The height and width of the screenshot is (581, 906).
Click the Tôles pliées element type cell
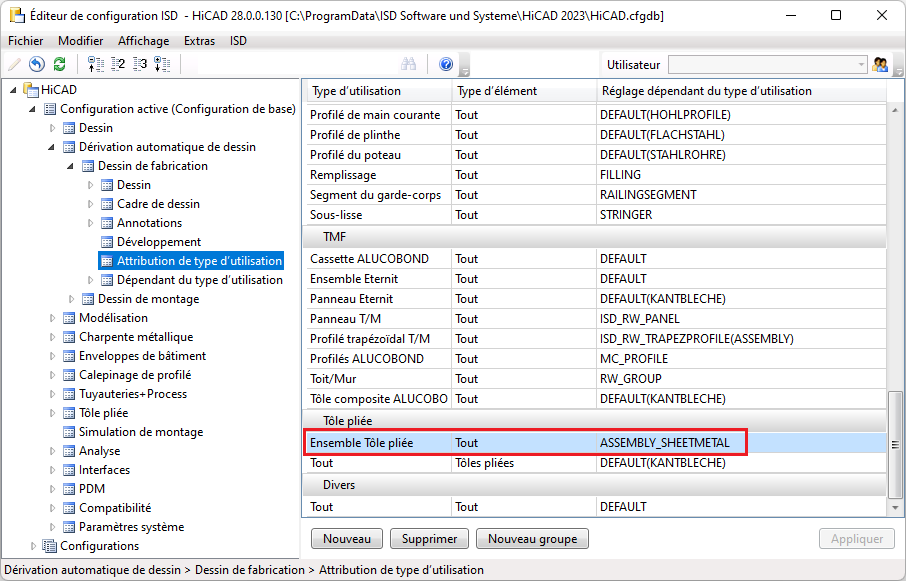pyautogui.click(x=524, y=463)
